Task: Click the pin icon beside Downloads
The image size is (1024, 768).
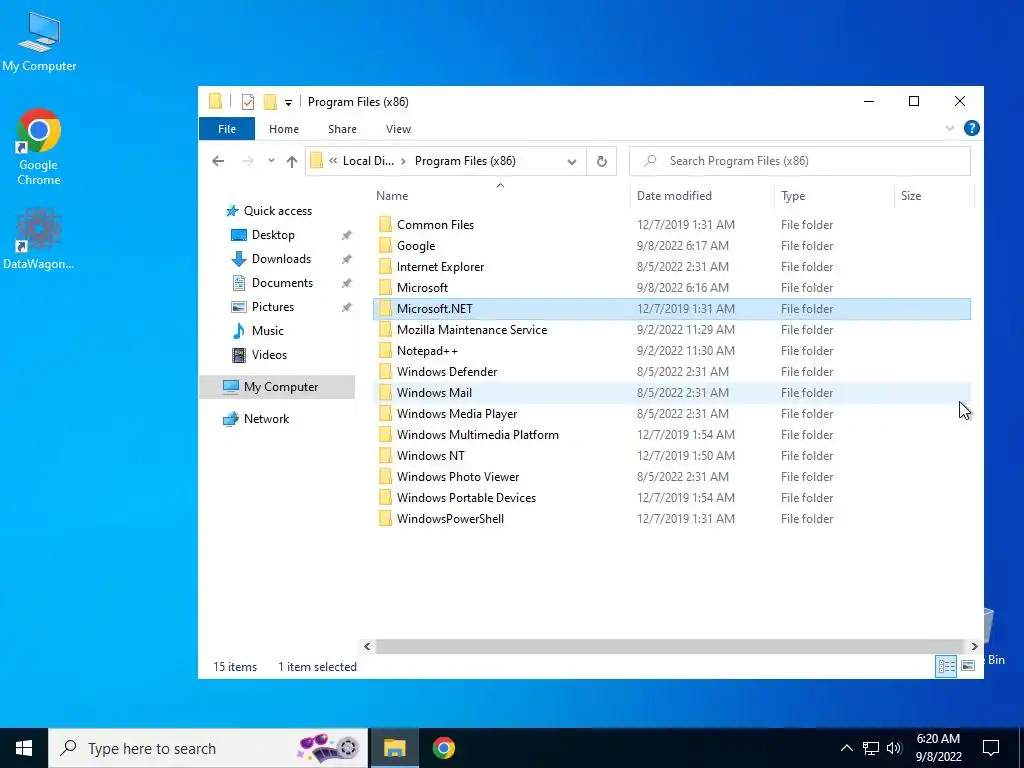Action: pyautogui.click(x=347, y=259)
